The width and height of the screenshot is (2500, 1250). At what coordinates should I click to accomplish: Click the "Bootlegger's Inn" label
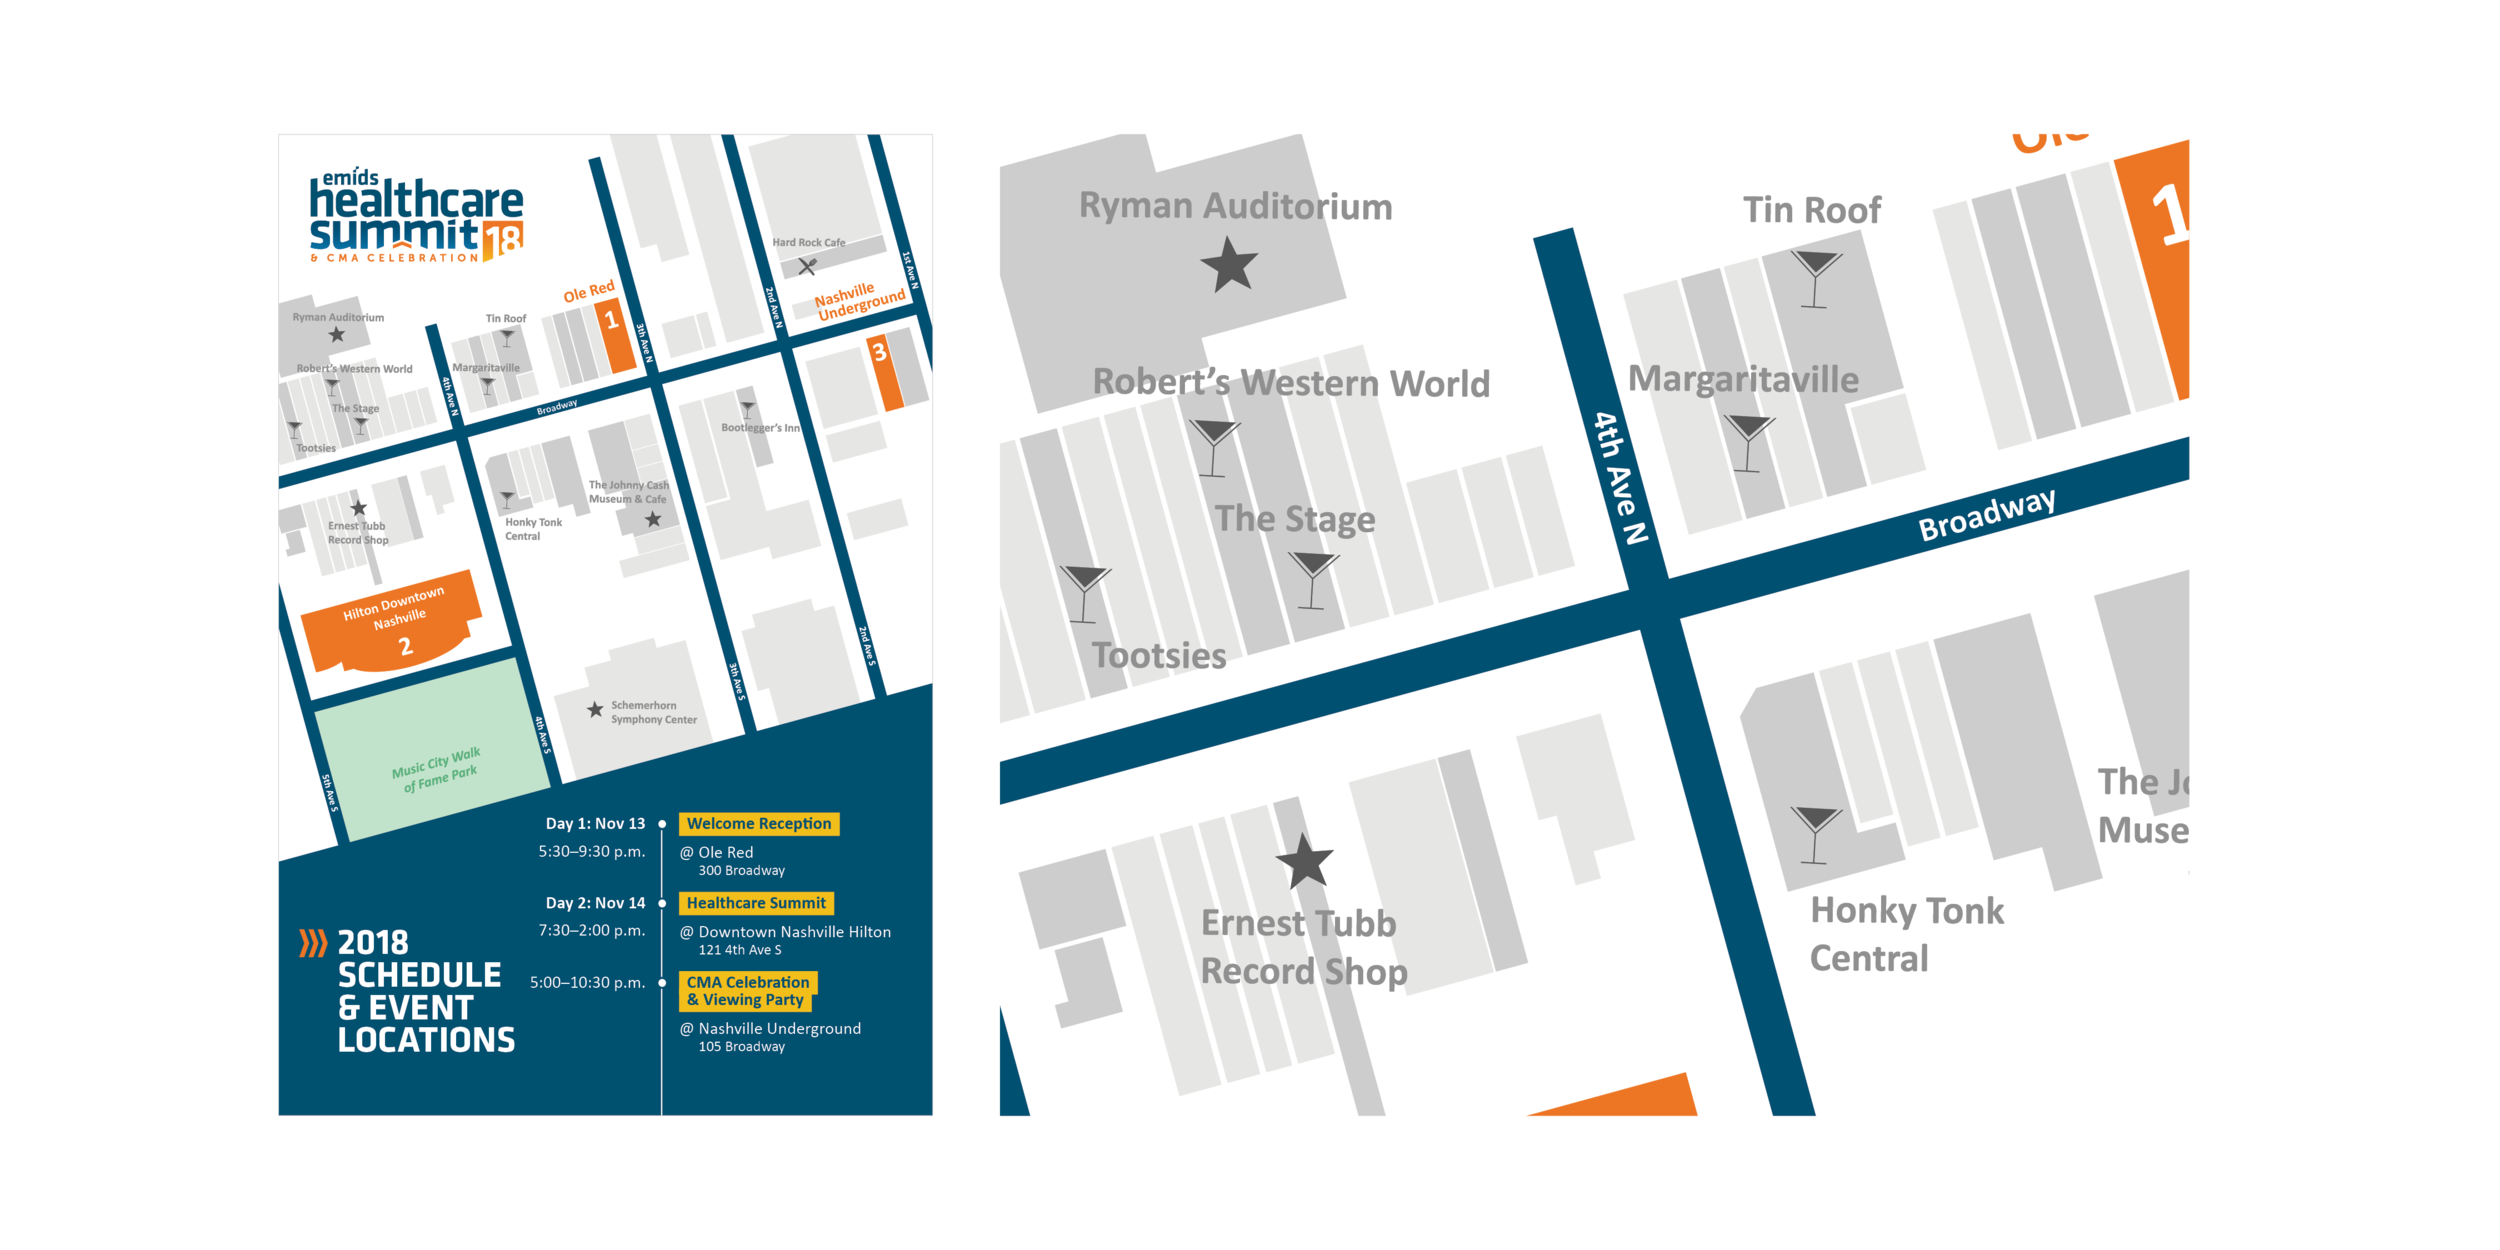[x=761, y=428]
